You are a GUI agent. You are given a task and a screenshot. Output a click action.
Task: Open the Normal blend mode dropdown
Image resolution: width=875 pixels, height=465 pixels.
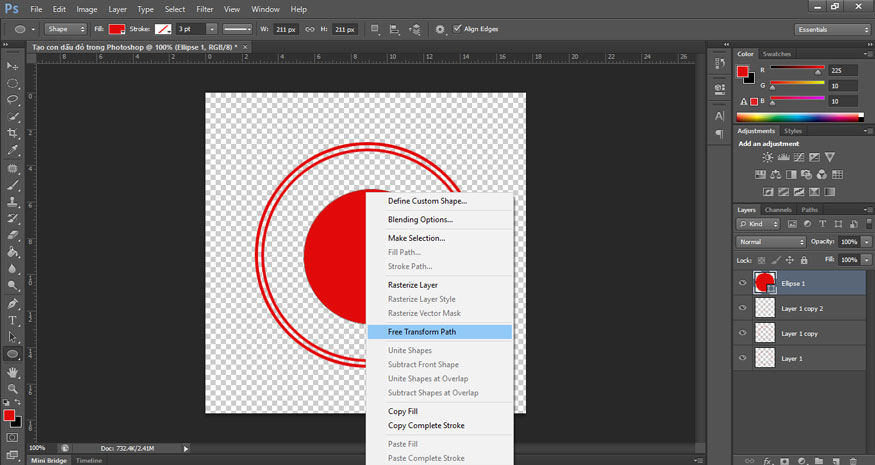[x=771, y=242]
